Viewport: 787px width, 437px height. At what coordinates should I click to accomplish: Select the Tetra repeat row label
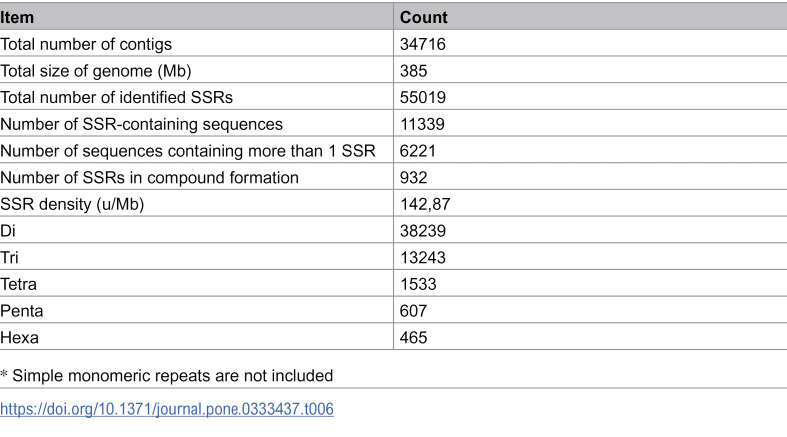19,284
